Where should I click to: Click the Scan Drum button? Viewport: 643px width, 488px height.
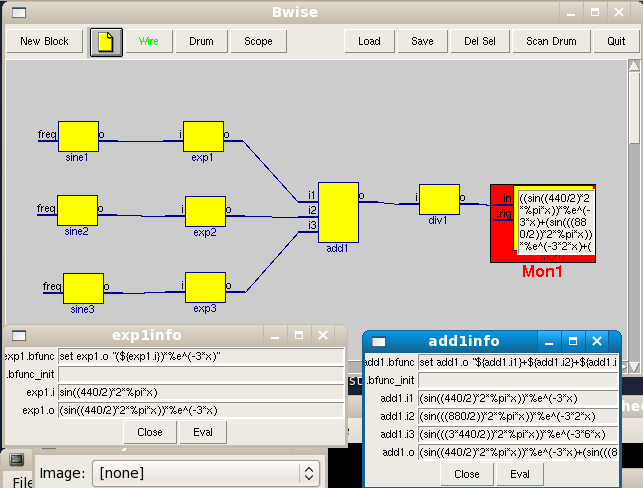tap(551, 41)
